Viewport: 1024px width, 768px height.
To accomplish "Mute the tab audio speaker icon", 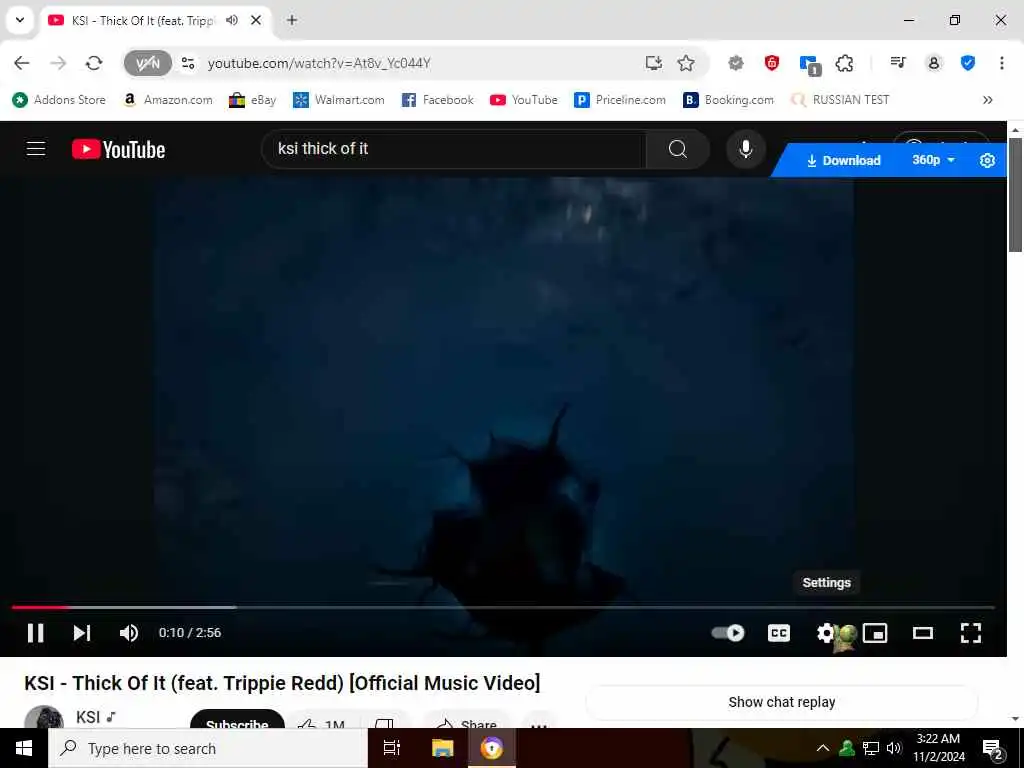I will coord(231,20).
